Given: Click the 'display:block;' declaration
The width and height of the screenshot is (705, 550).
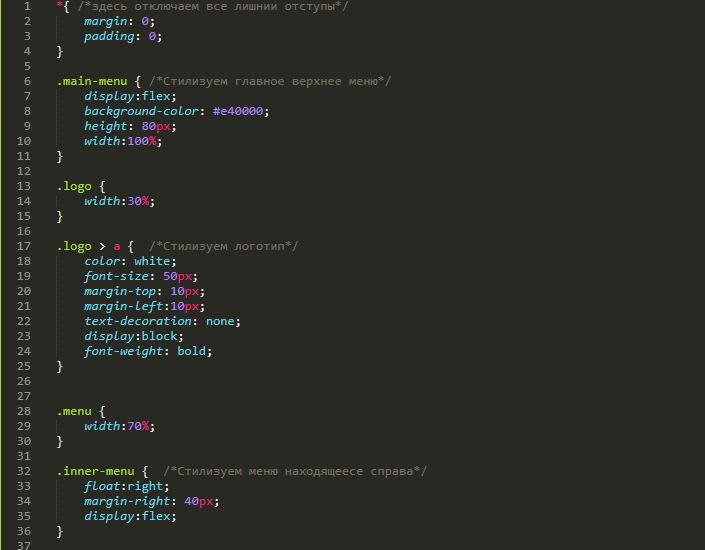Looking at the screenshot, I should pos(134,336).
